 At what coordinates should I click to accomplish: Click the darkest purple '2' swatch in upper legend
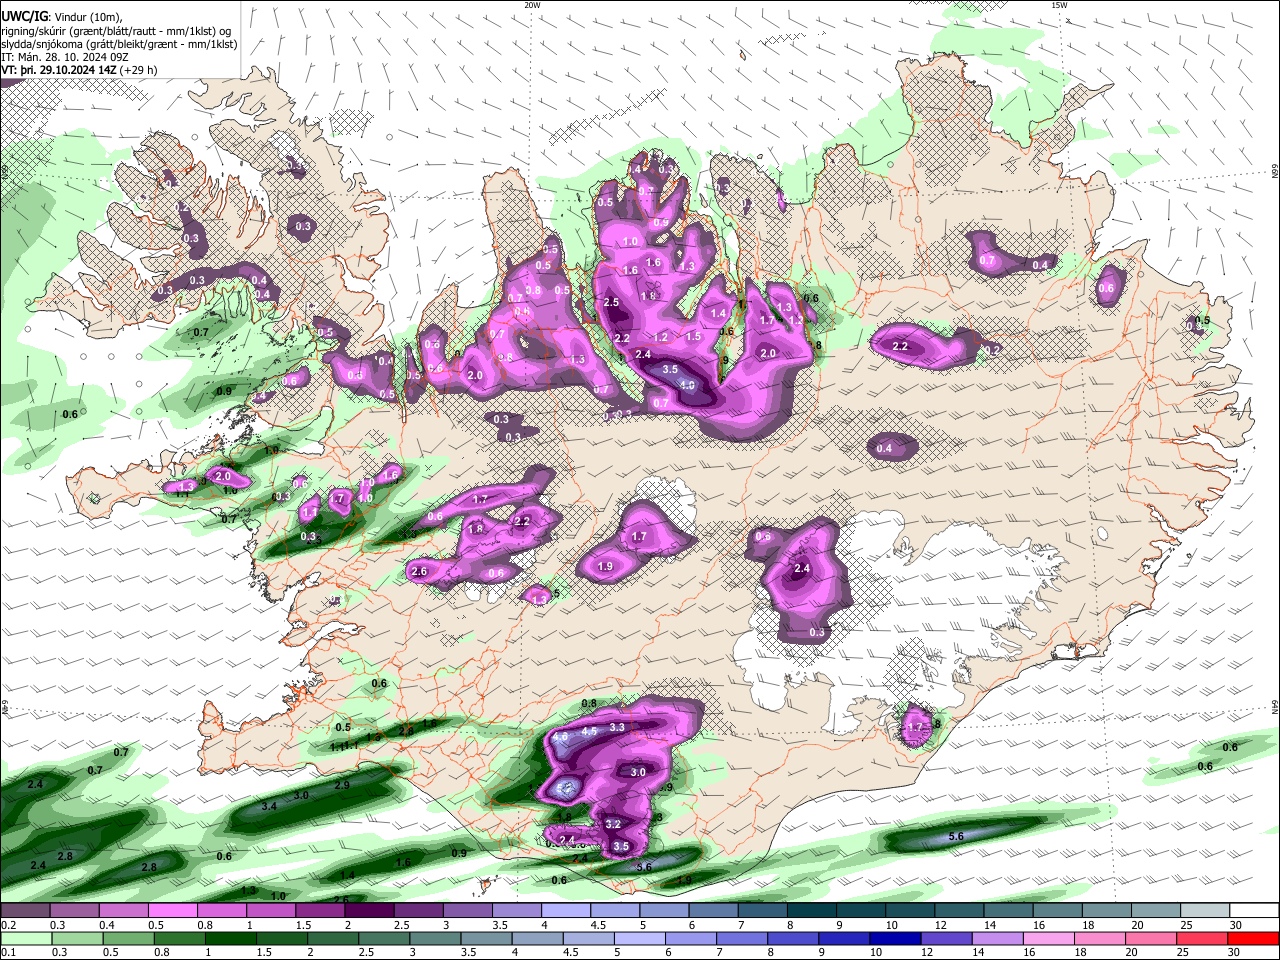369,910
